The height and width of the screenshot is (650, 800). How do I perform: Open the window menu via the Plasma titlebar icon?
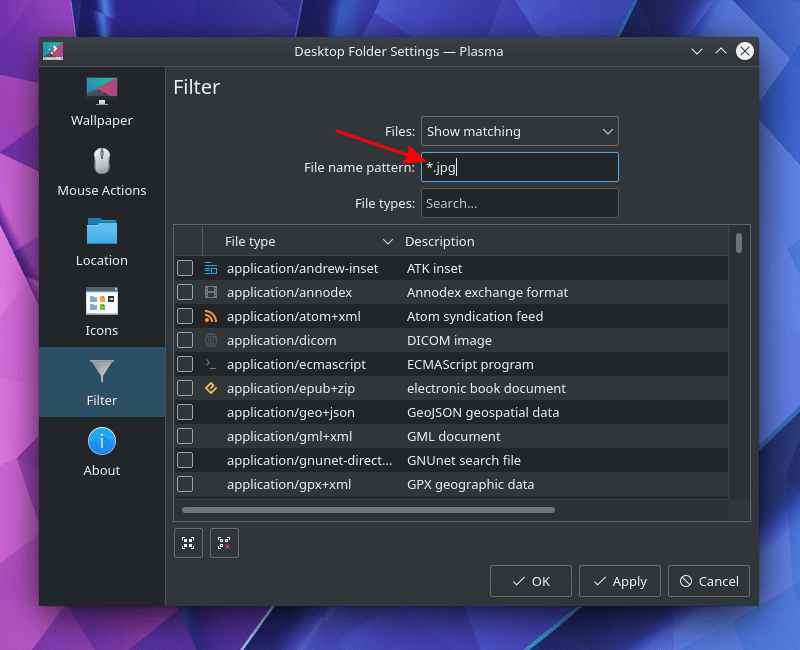click(x=53, y=51)
